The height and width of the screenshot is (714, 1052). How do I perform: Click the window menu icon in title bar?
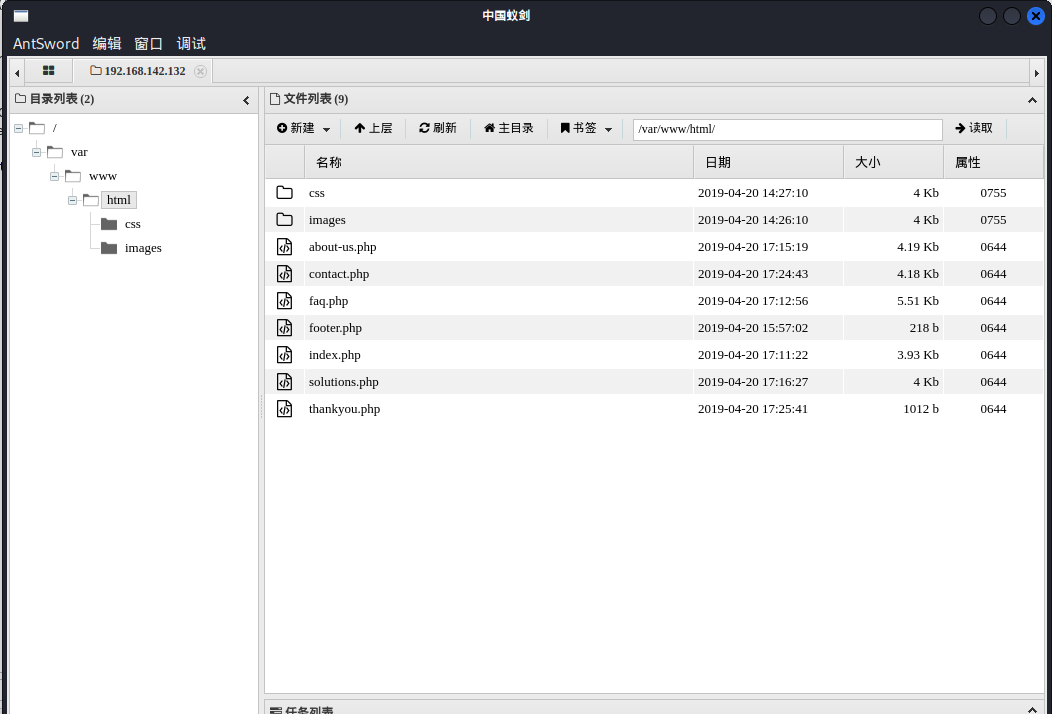click(x=21, y=15)
